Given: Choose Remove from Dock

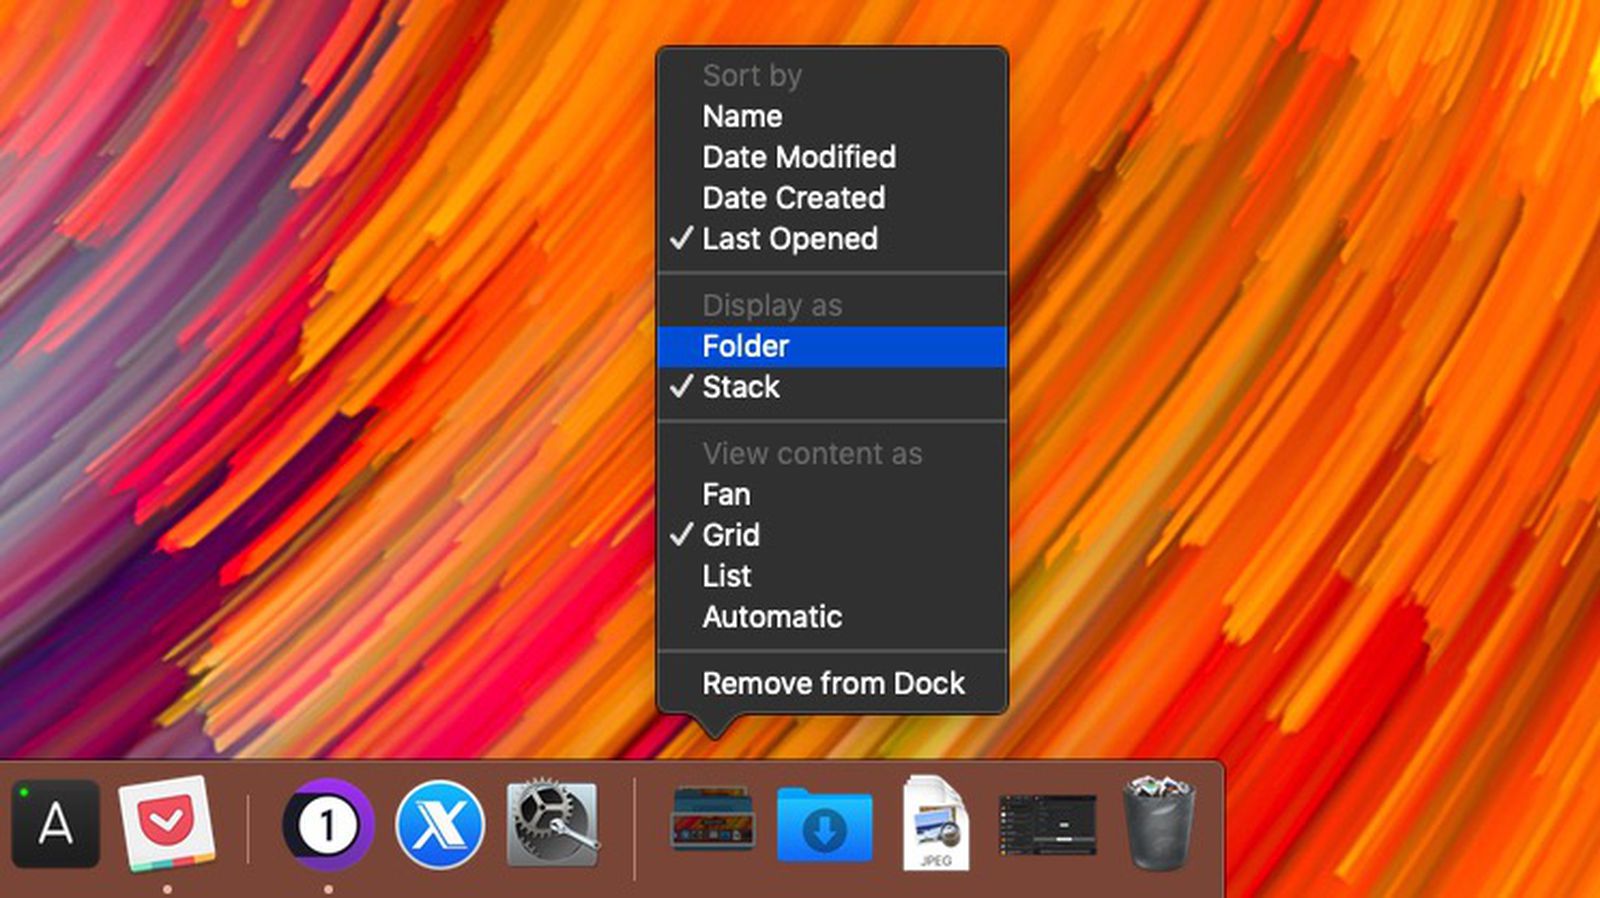Looking at the screenshot, I should [x=832, y=684].
